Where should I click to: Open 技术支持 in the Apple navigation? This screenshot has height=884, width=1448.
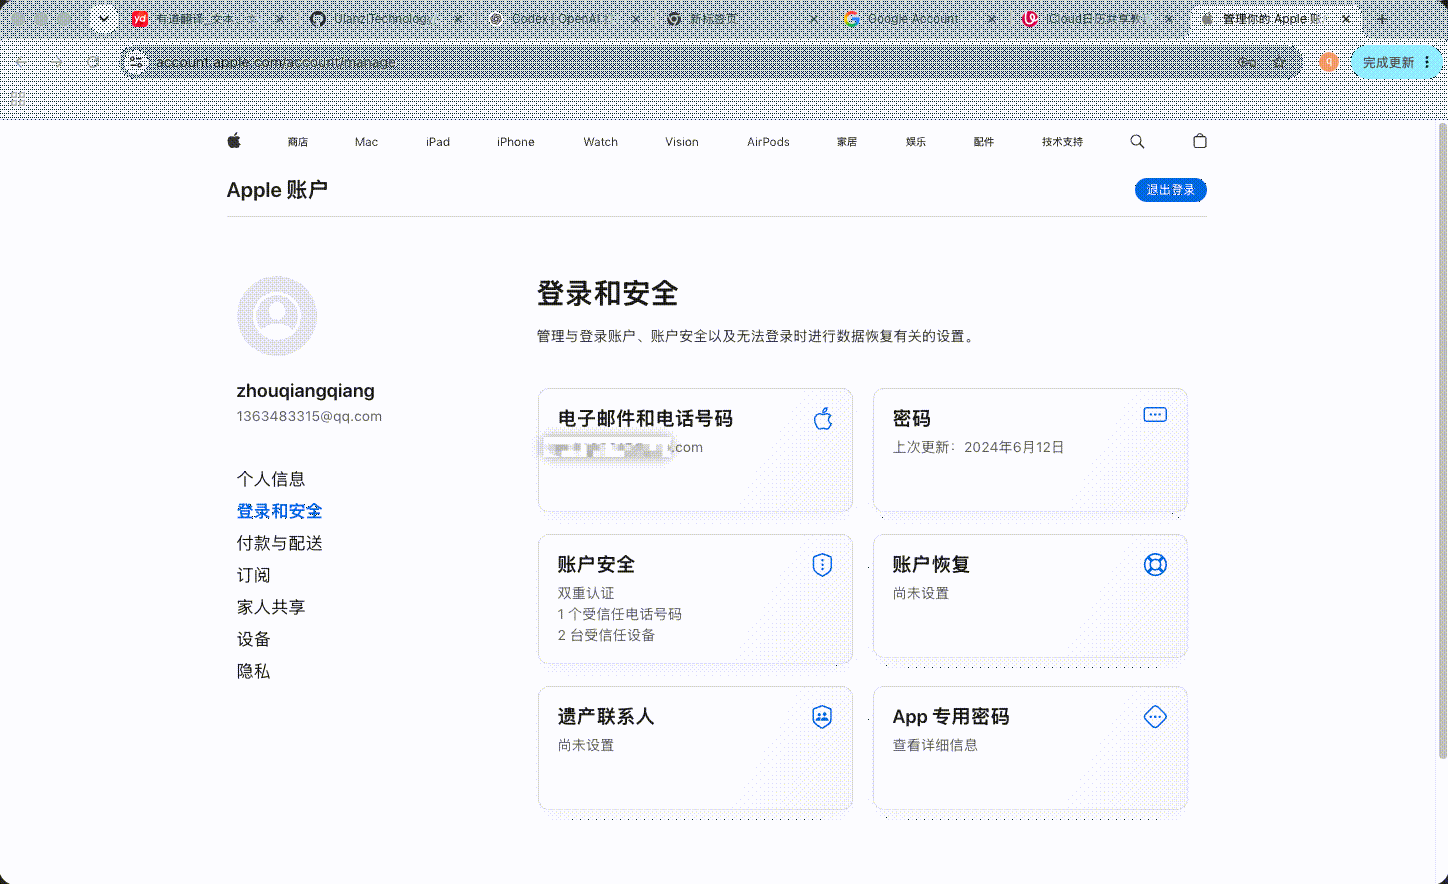pos(1062,142)
